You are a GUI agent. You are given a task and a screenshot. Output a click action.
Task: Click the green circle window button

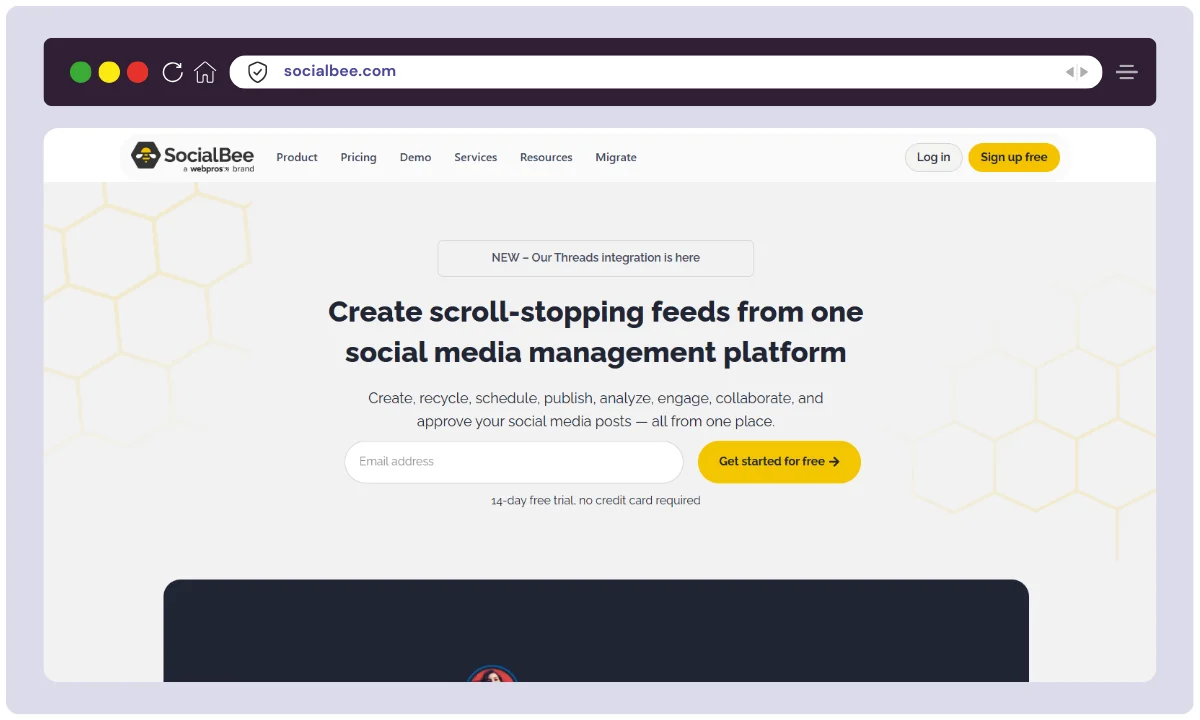click(81, 72)
